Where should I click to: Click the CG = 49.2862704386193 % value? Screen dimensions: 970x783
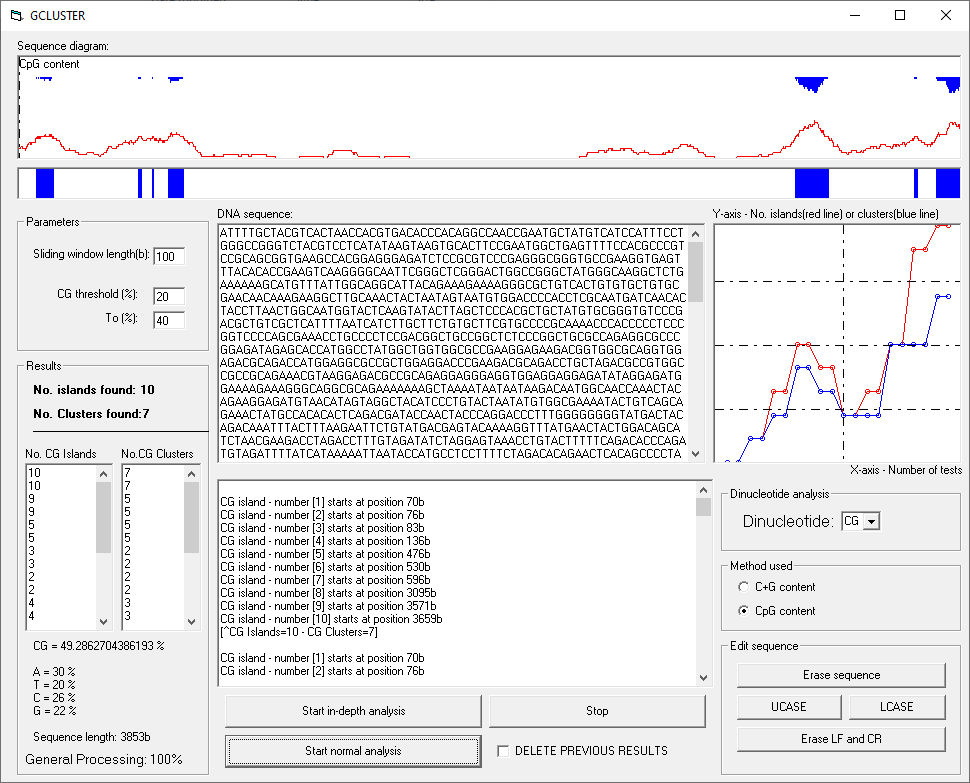[x=99, y=646]
